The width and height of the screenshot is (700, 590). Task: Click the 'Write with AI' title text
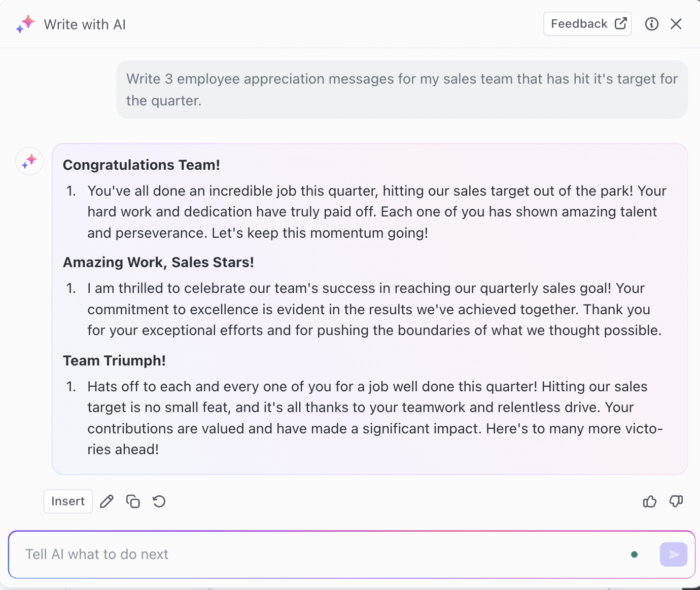pyautogui.click(x=85, y=24)
